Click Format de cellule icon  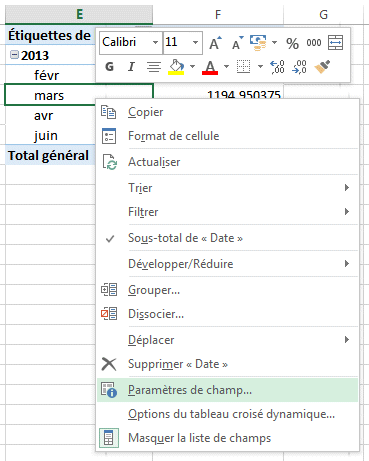(x=109, y=136)
